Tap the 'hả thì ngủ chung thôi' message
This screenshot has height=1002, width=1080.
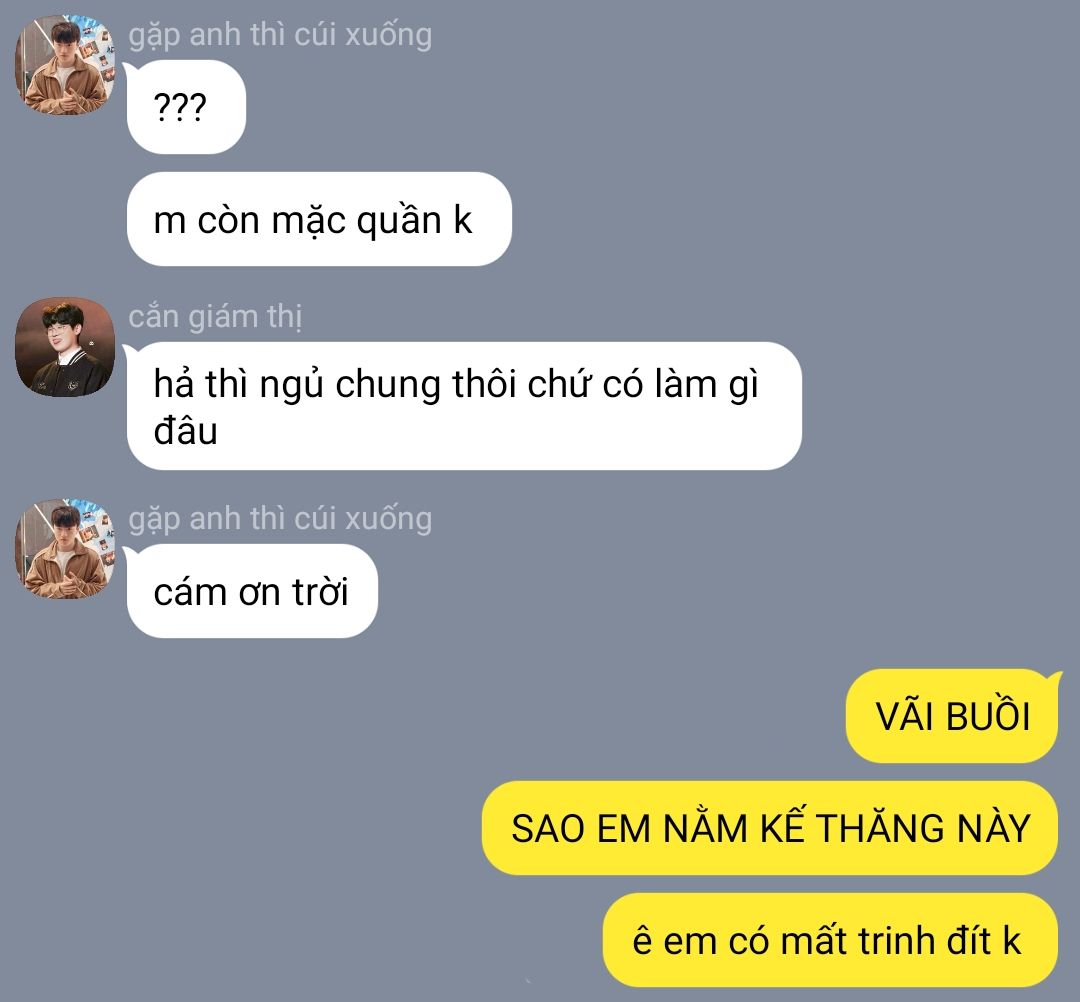click(464, 406)
